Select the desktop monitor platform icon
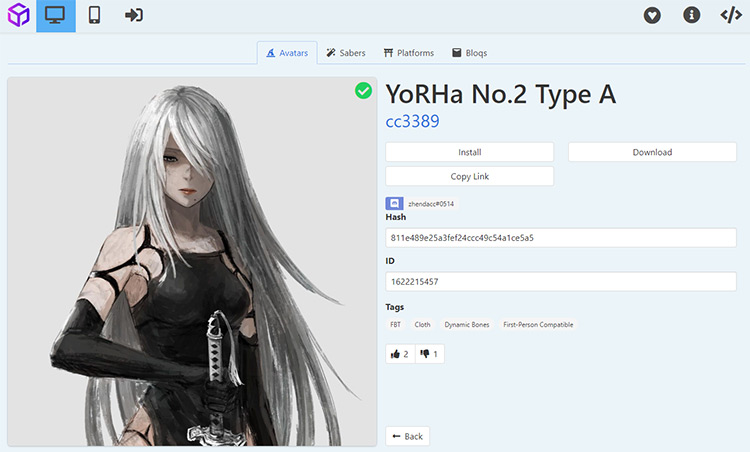 click(x=55, y=16)
